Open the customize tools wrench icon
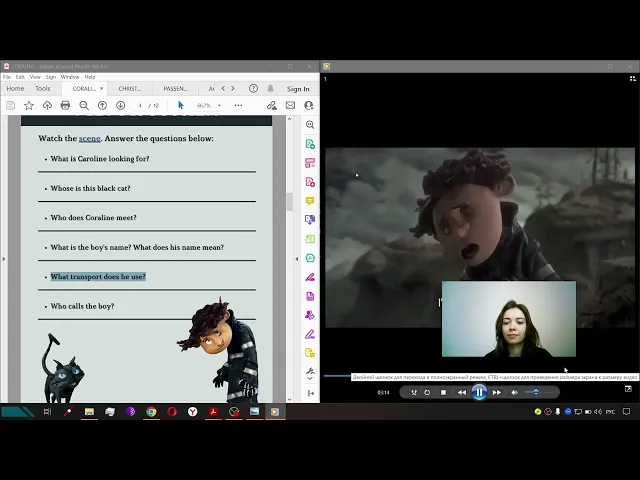 click(x=310, y=372)
